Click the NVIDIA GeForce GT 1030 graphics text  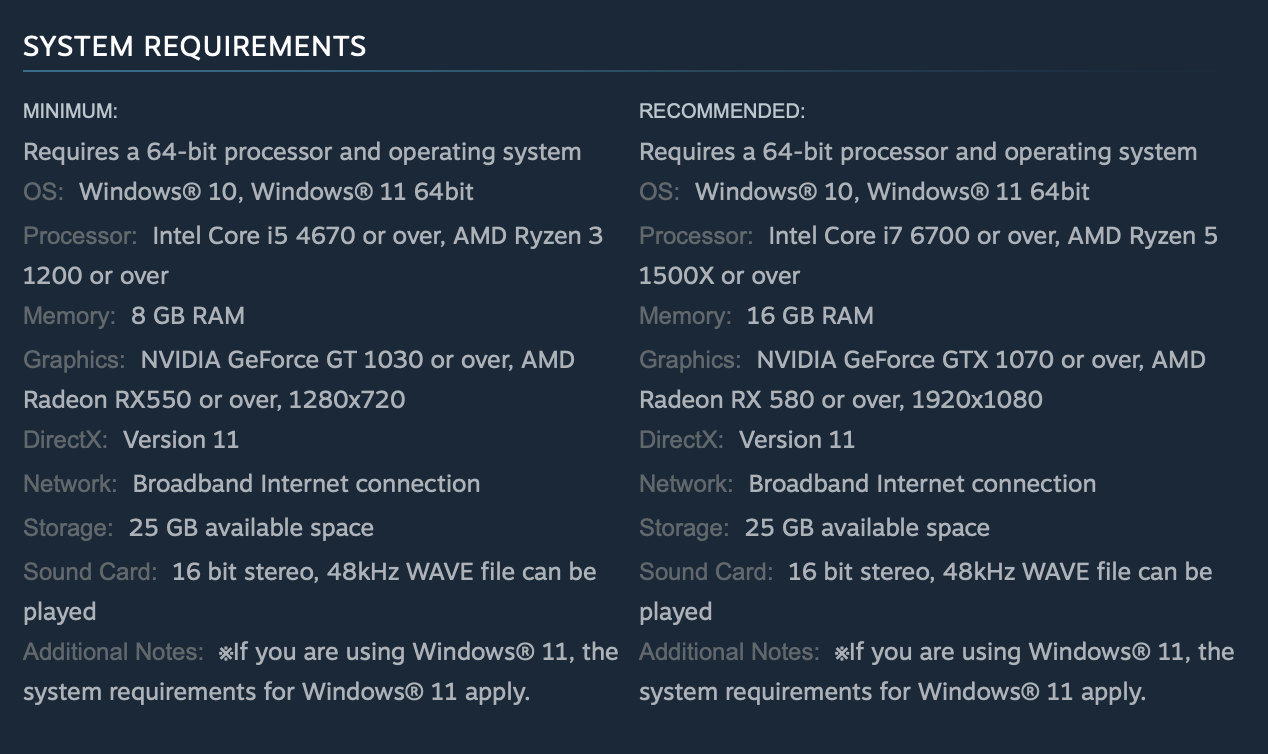282,360
